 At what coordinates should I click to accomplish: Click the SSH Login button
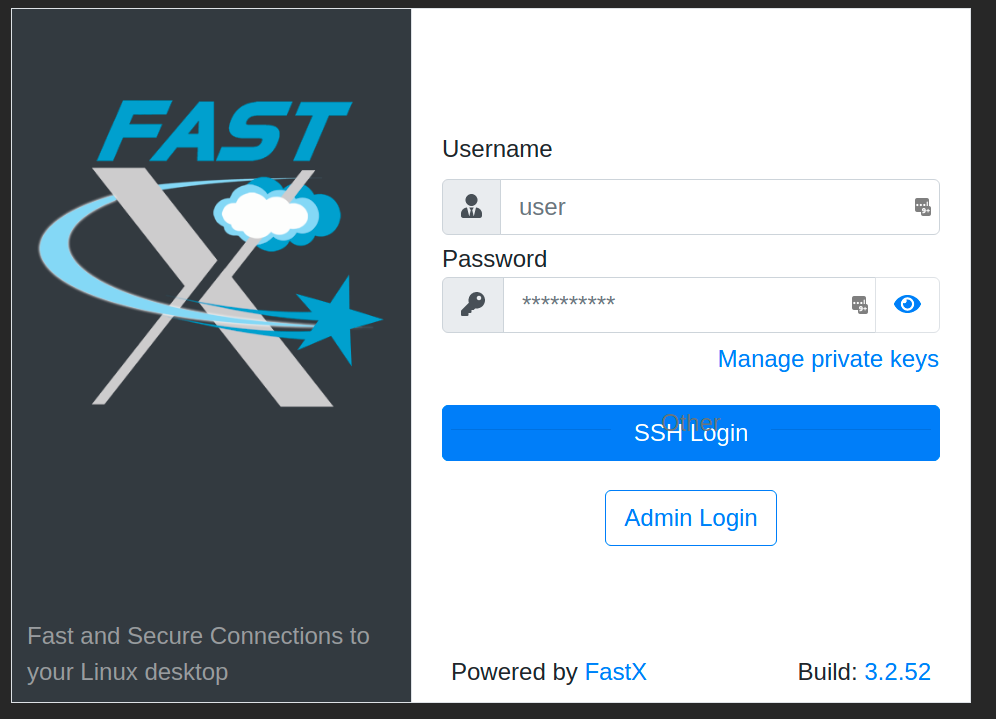(690, 433)
